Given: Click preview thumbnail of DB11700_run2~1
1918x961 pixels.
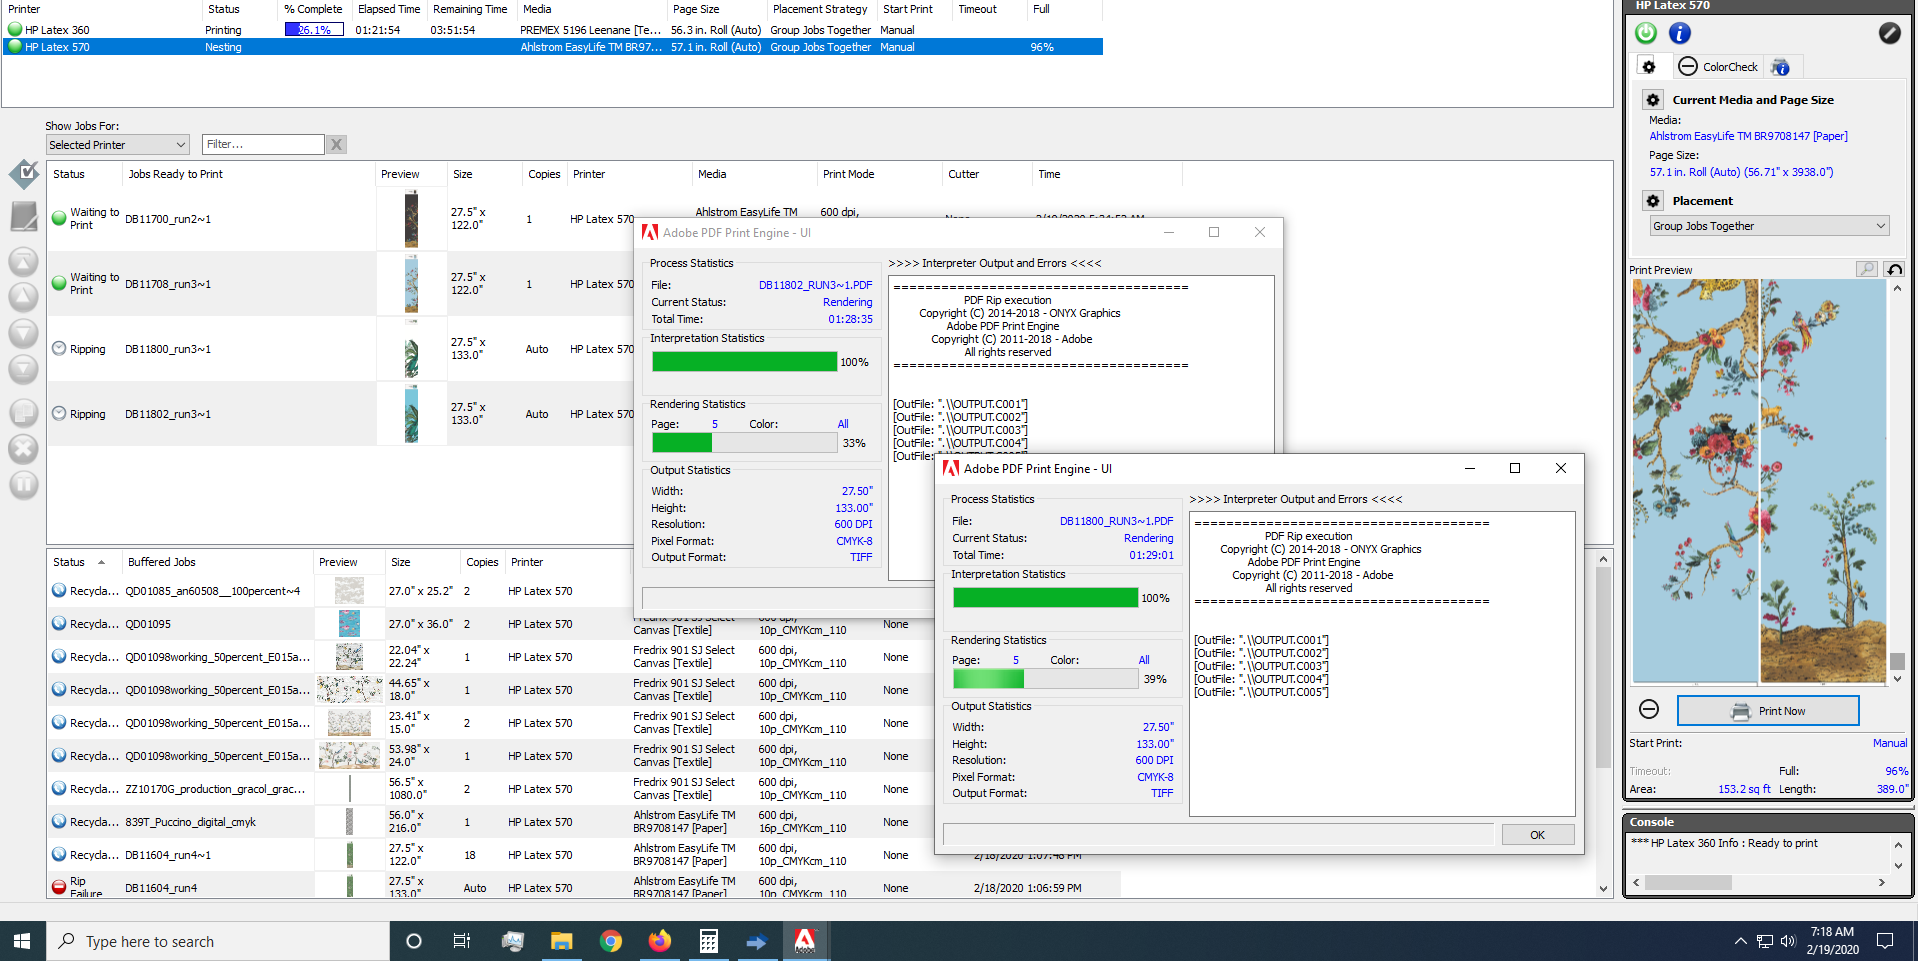Looking at the screenshot, I should click(411, 219).
